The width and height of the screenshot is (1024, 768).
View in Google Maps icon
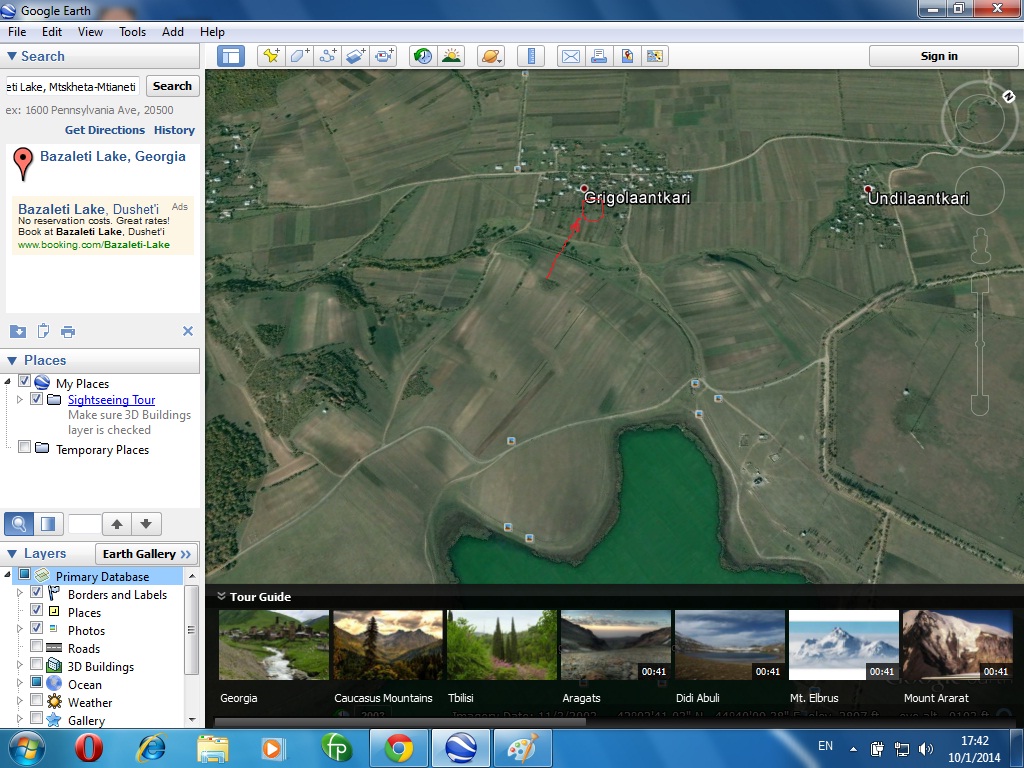point(655,56)
